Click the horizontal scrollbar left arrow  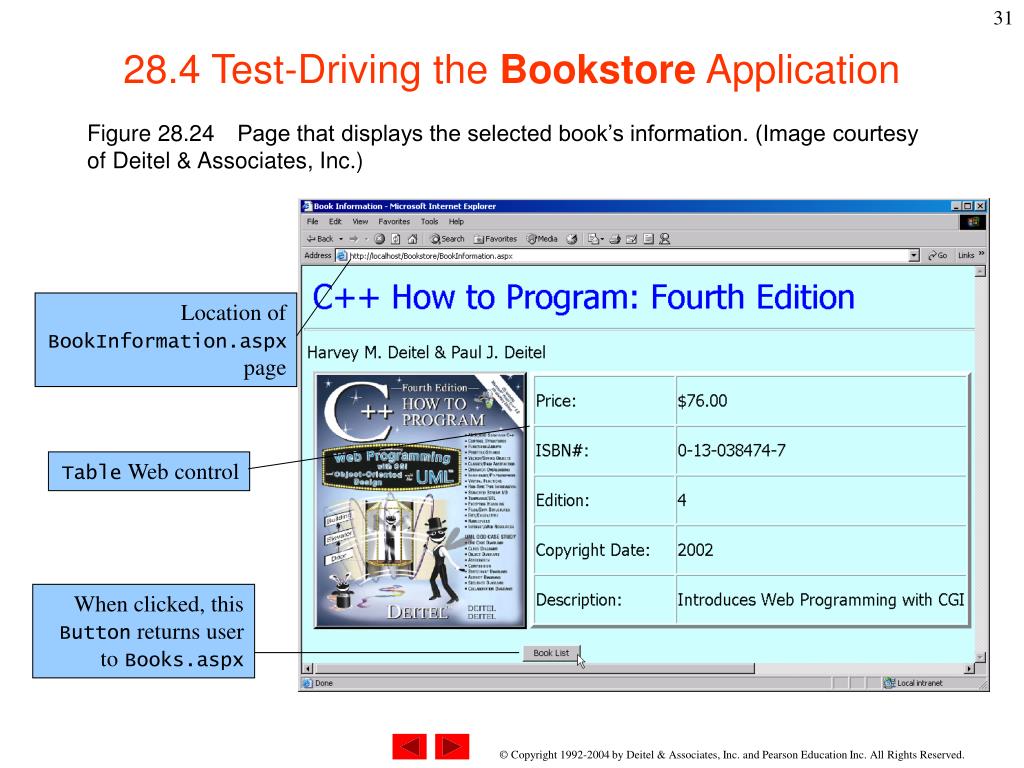click(x=308, y=669)
